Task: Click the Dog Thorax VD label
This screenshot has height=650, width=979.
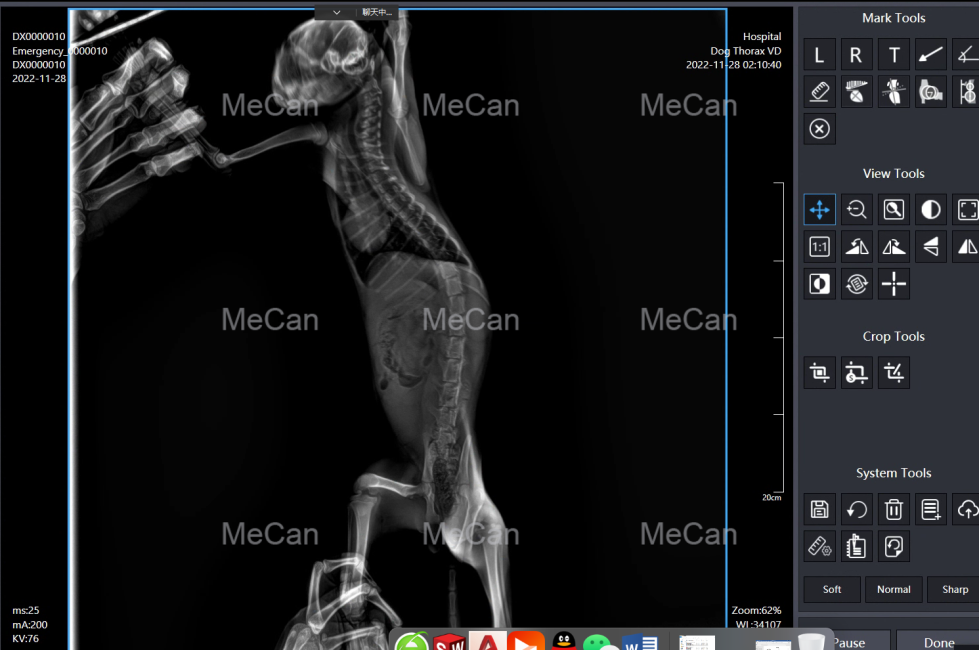Action: pyautogui.click(x=745, y=51)
